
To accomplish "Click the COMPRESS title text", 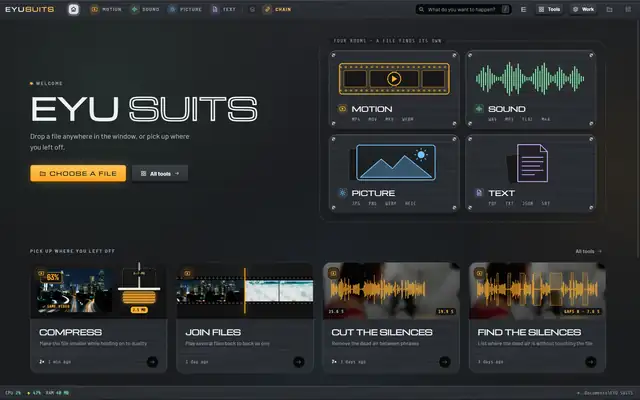I will pos(71,332).
